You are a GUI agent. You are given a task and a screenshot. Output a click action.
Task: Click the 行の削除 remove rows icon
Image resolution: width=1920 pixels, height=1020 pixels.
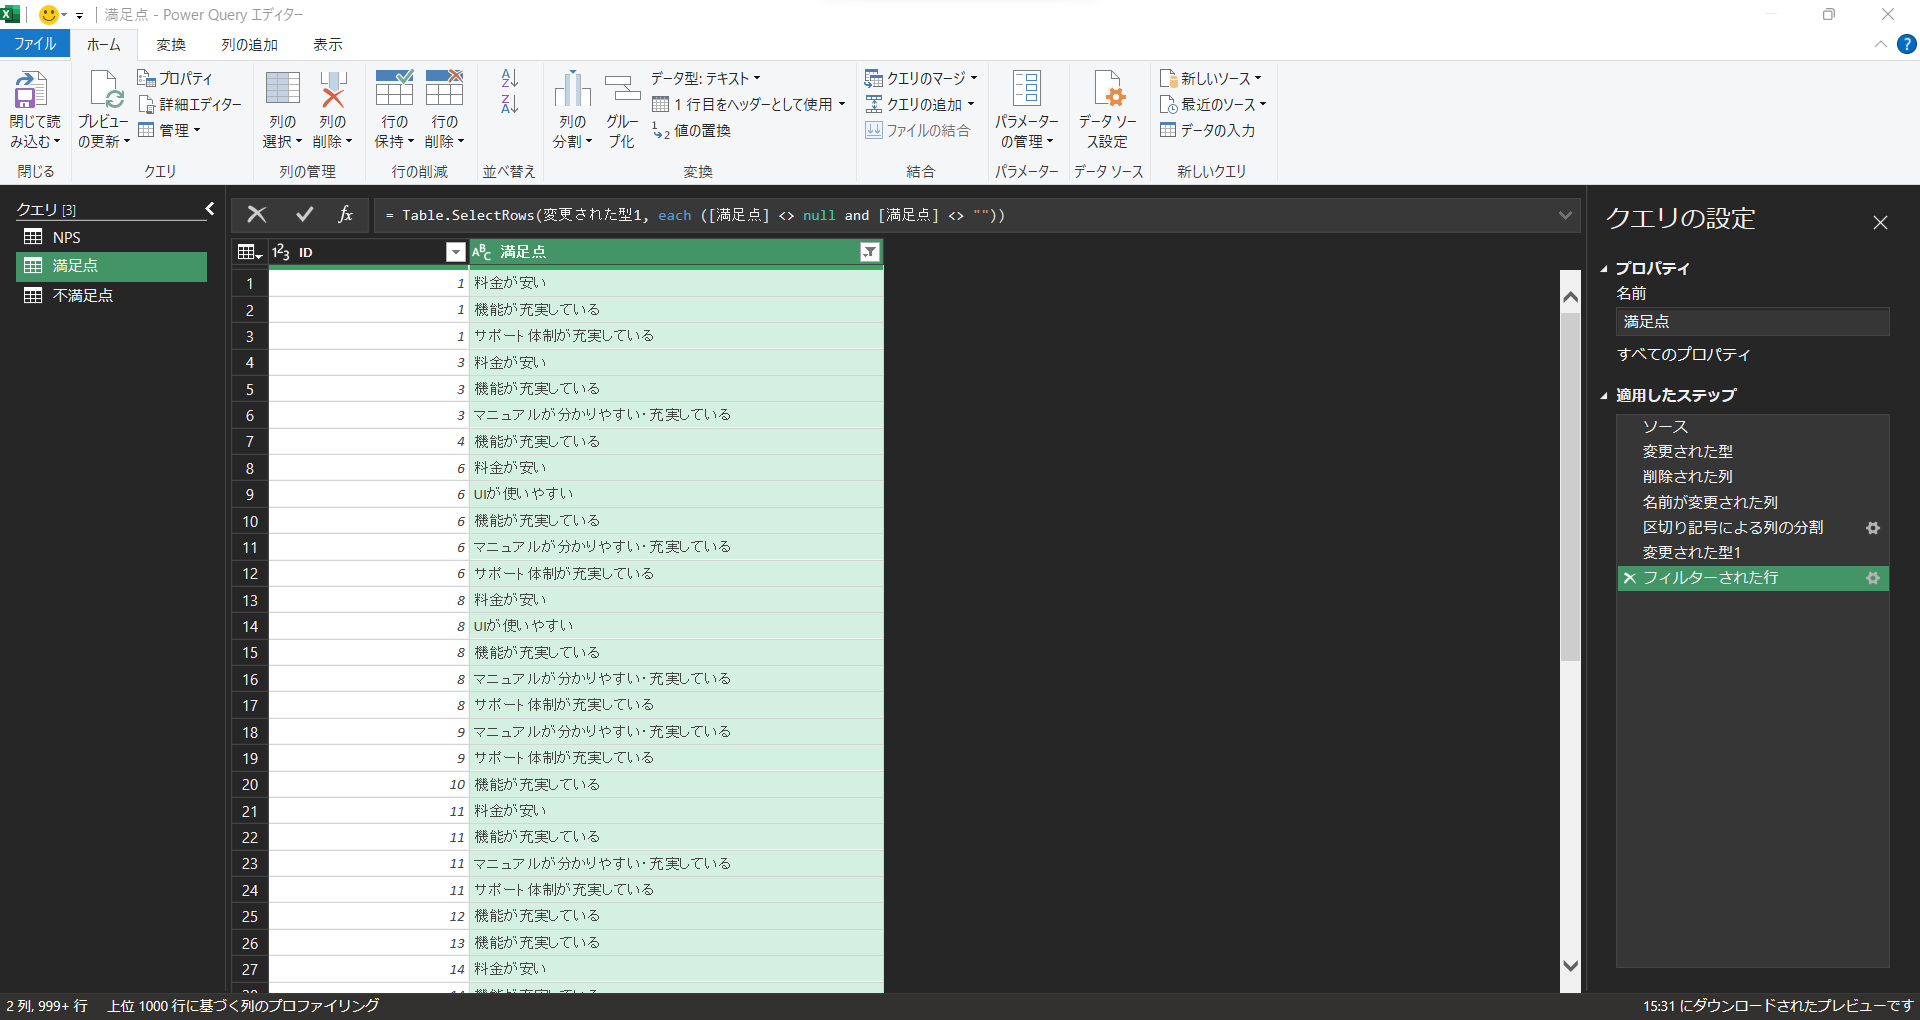[444, 88]
